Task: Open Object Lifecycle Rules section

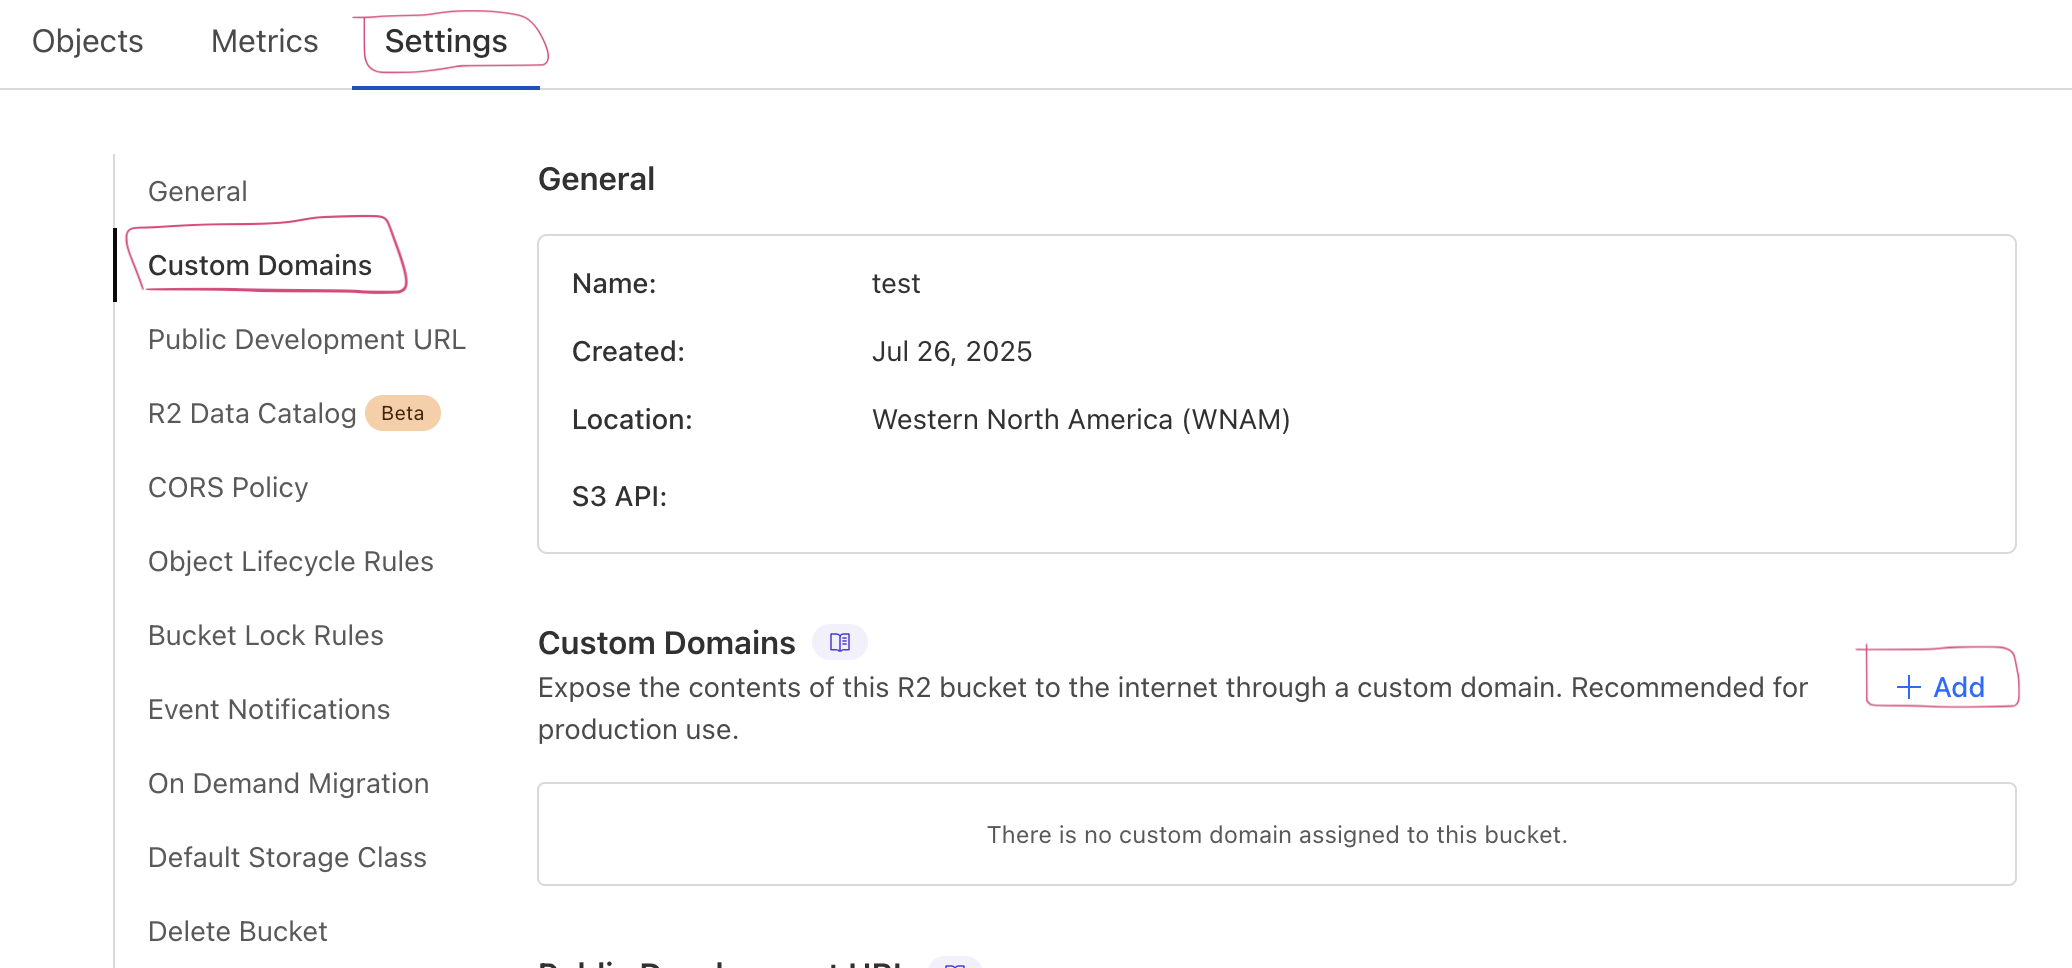Action: (291, 561)
